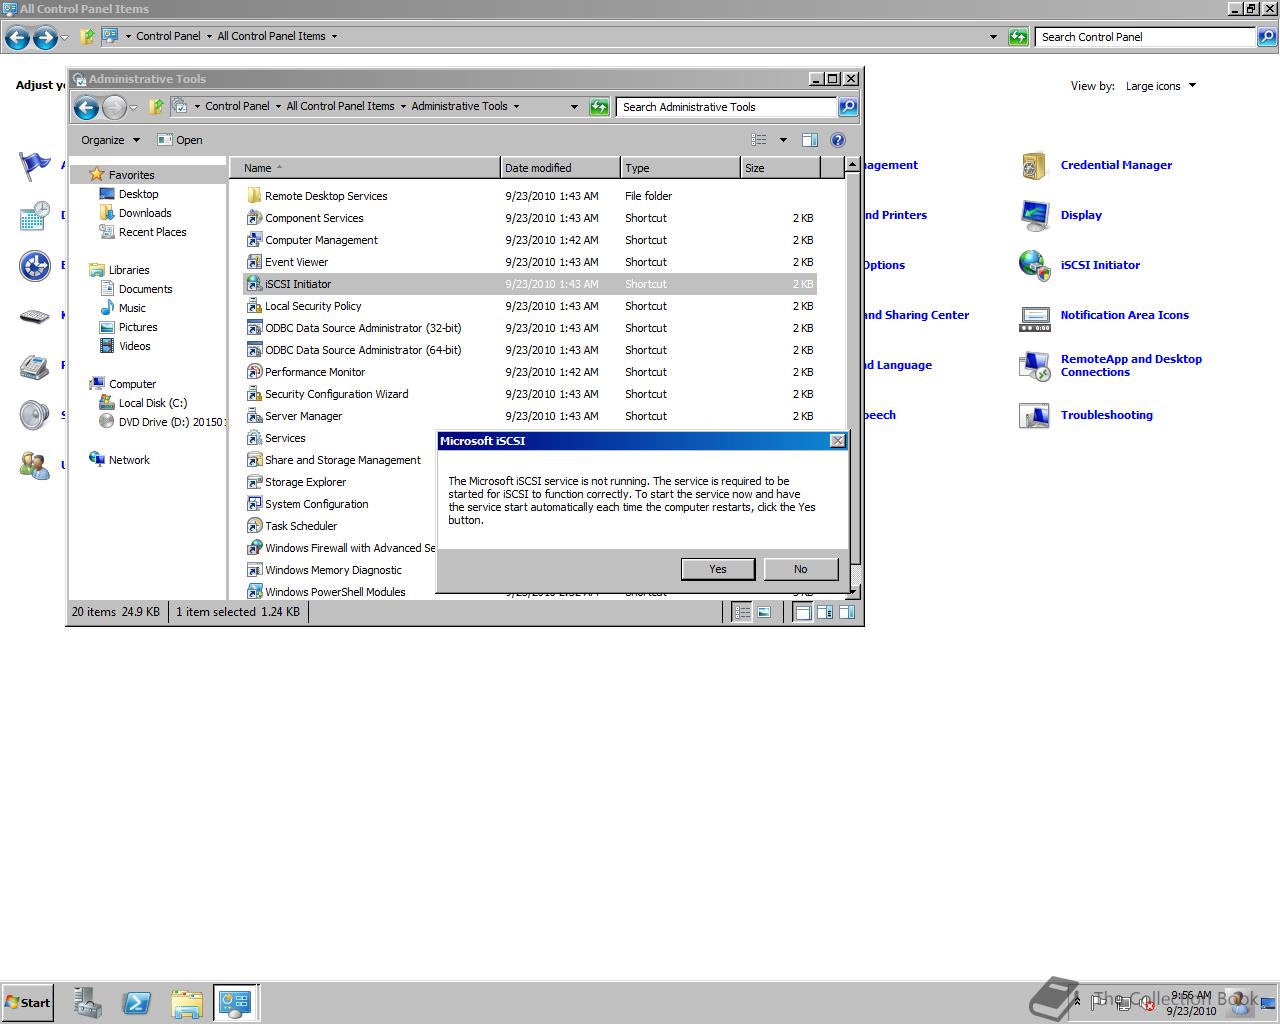Image resolution: width=1280 pixels, height=1024 pixels.
Task: Open the recent pages dropdown in Administrative Tools
Action: 134,107
